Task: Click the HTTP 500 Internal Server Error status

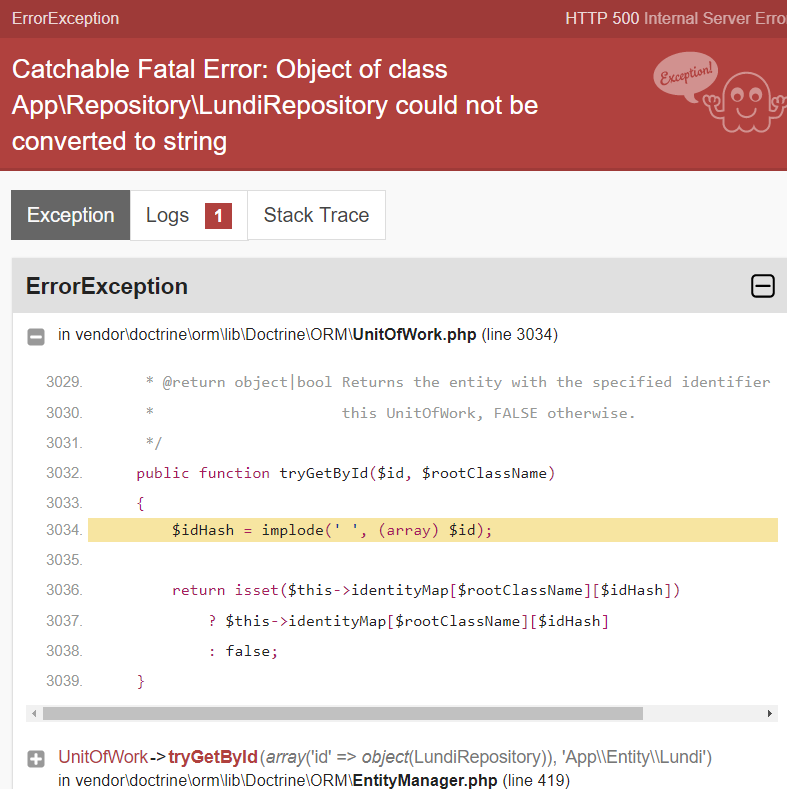Action: coord(675,18)
